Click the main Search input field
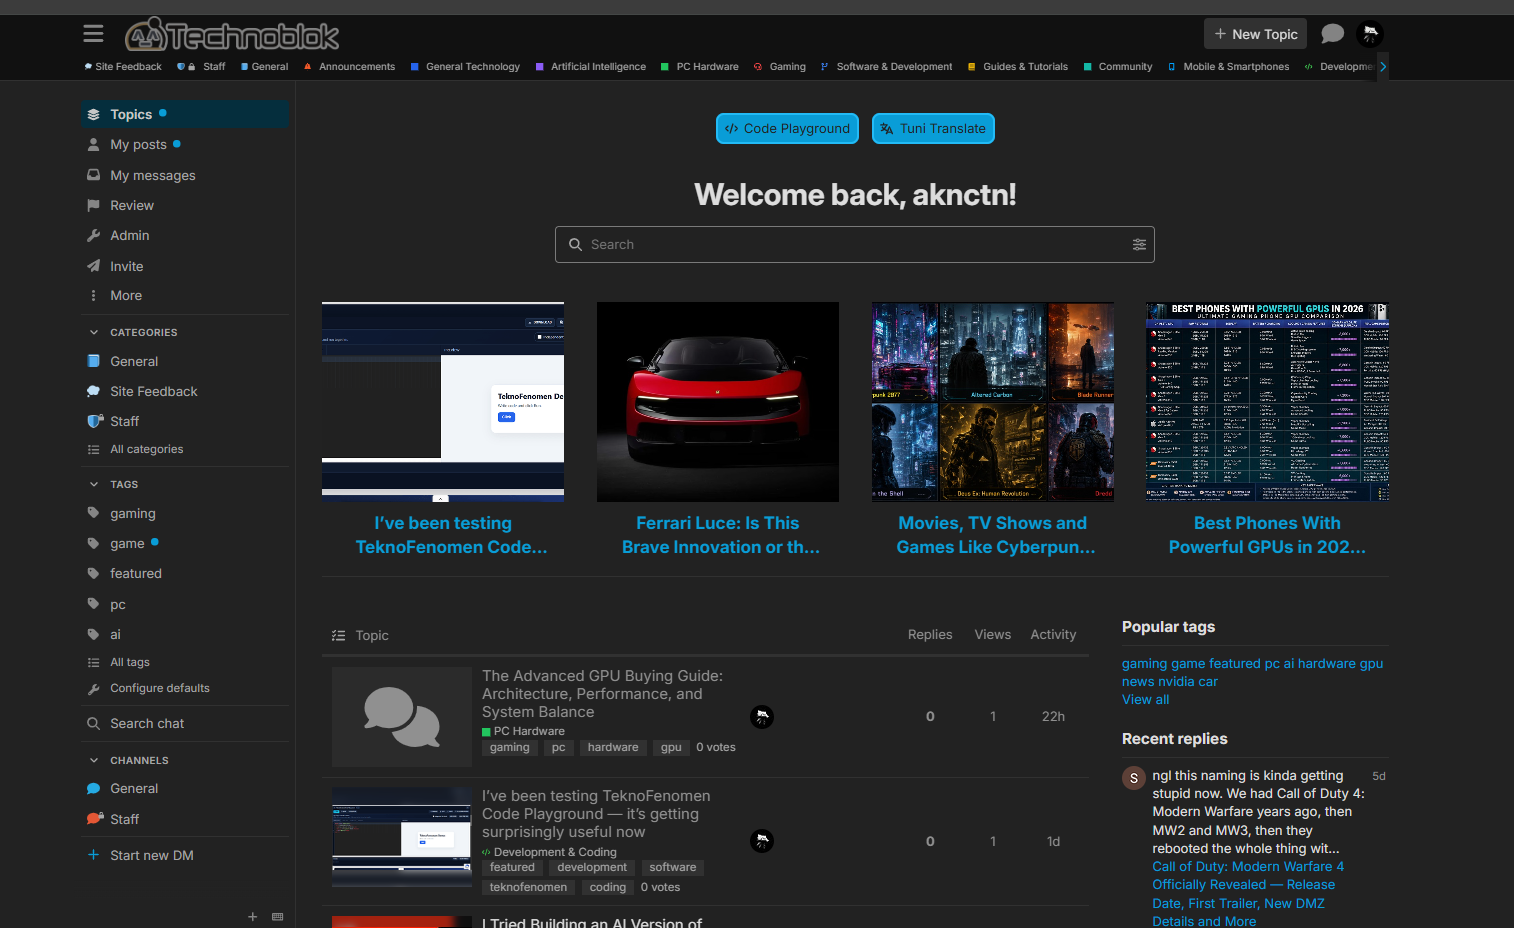This screenshot has width=1514, height=928. [x=855, y=245]
